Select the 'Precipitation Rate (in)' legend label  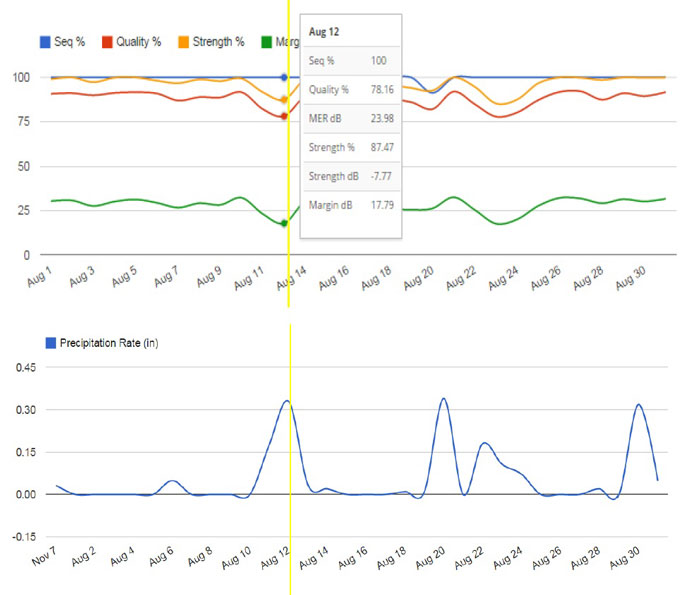pyautogui.click(x=109, y=343)
